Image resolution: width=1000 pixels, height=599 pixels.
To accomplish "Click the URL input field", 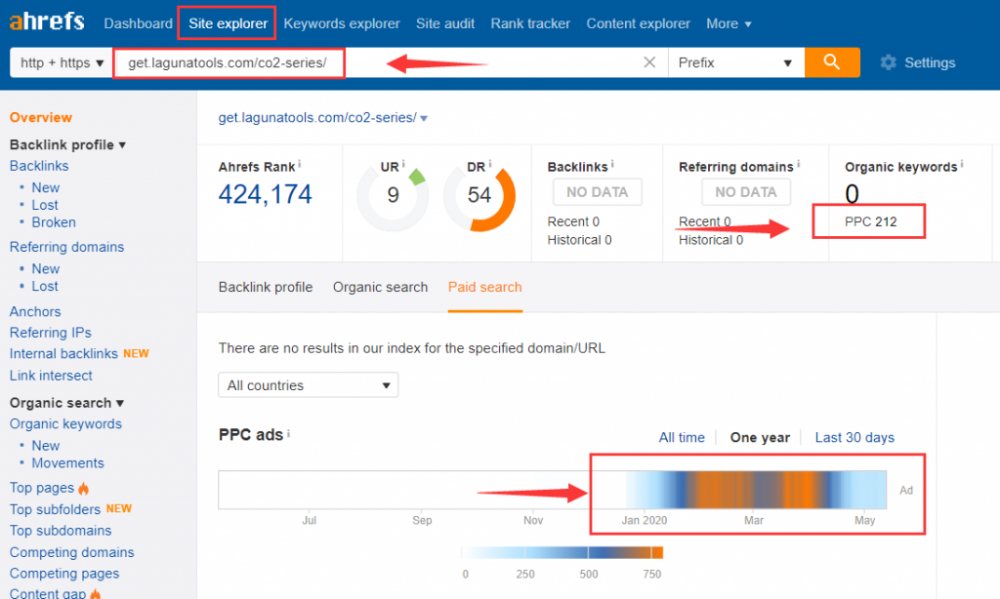I will [x=380, y=62].
